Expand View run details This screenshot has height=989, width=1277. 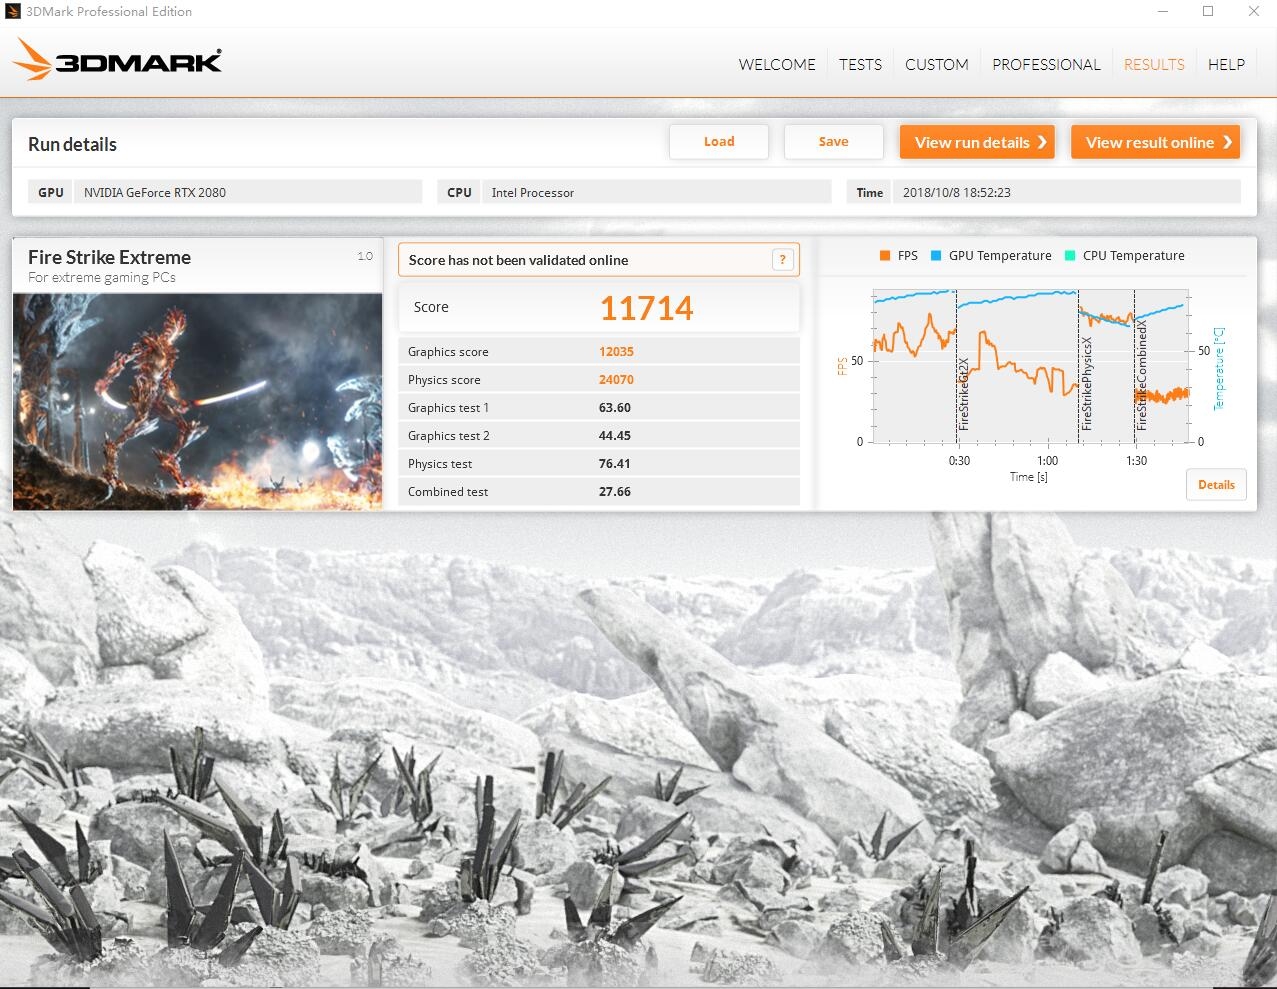click(x=979, y=142)
